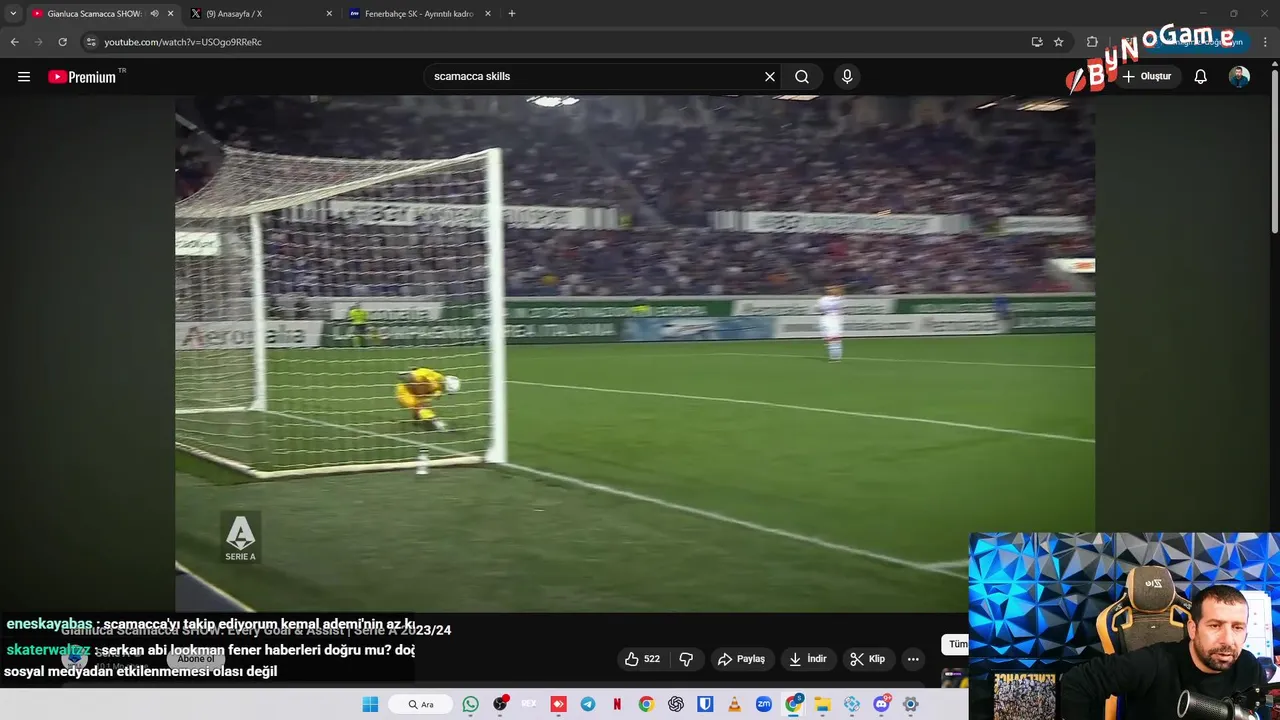This screenshot has height=720, width=1280.
Task: Open Zoom from the taskbar
Action: [x=764, y=704]
